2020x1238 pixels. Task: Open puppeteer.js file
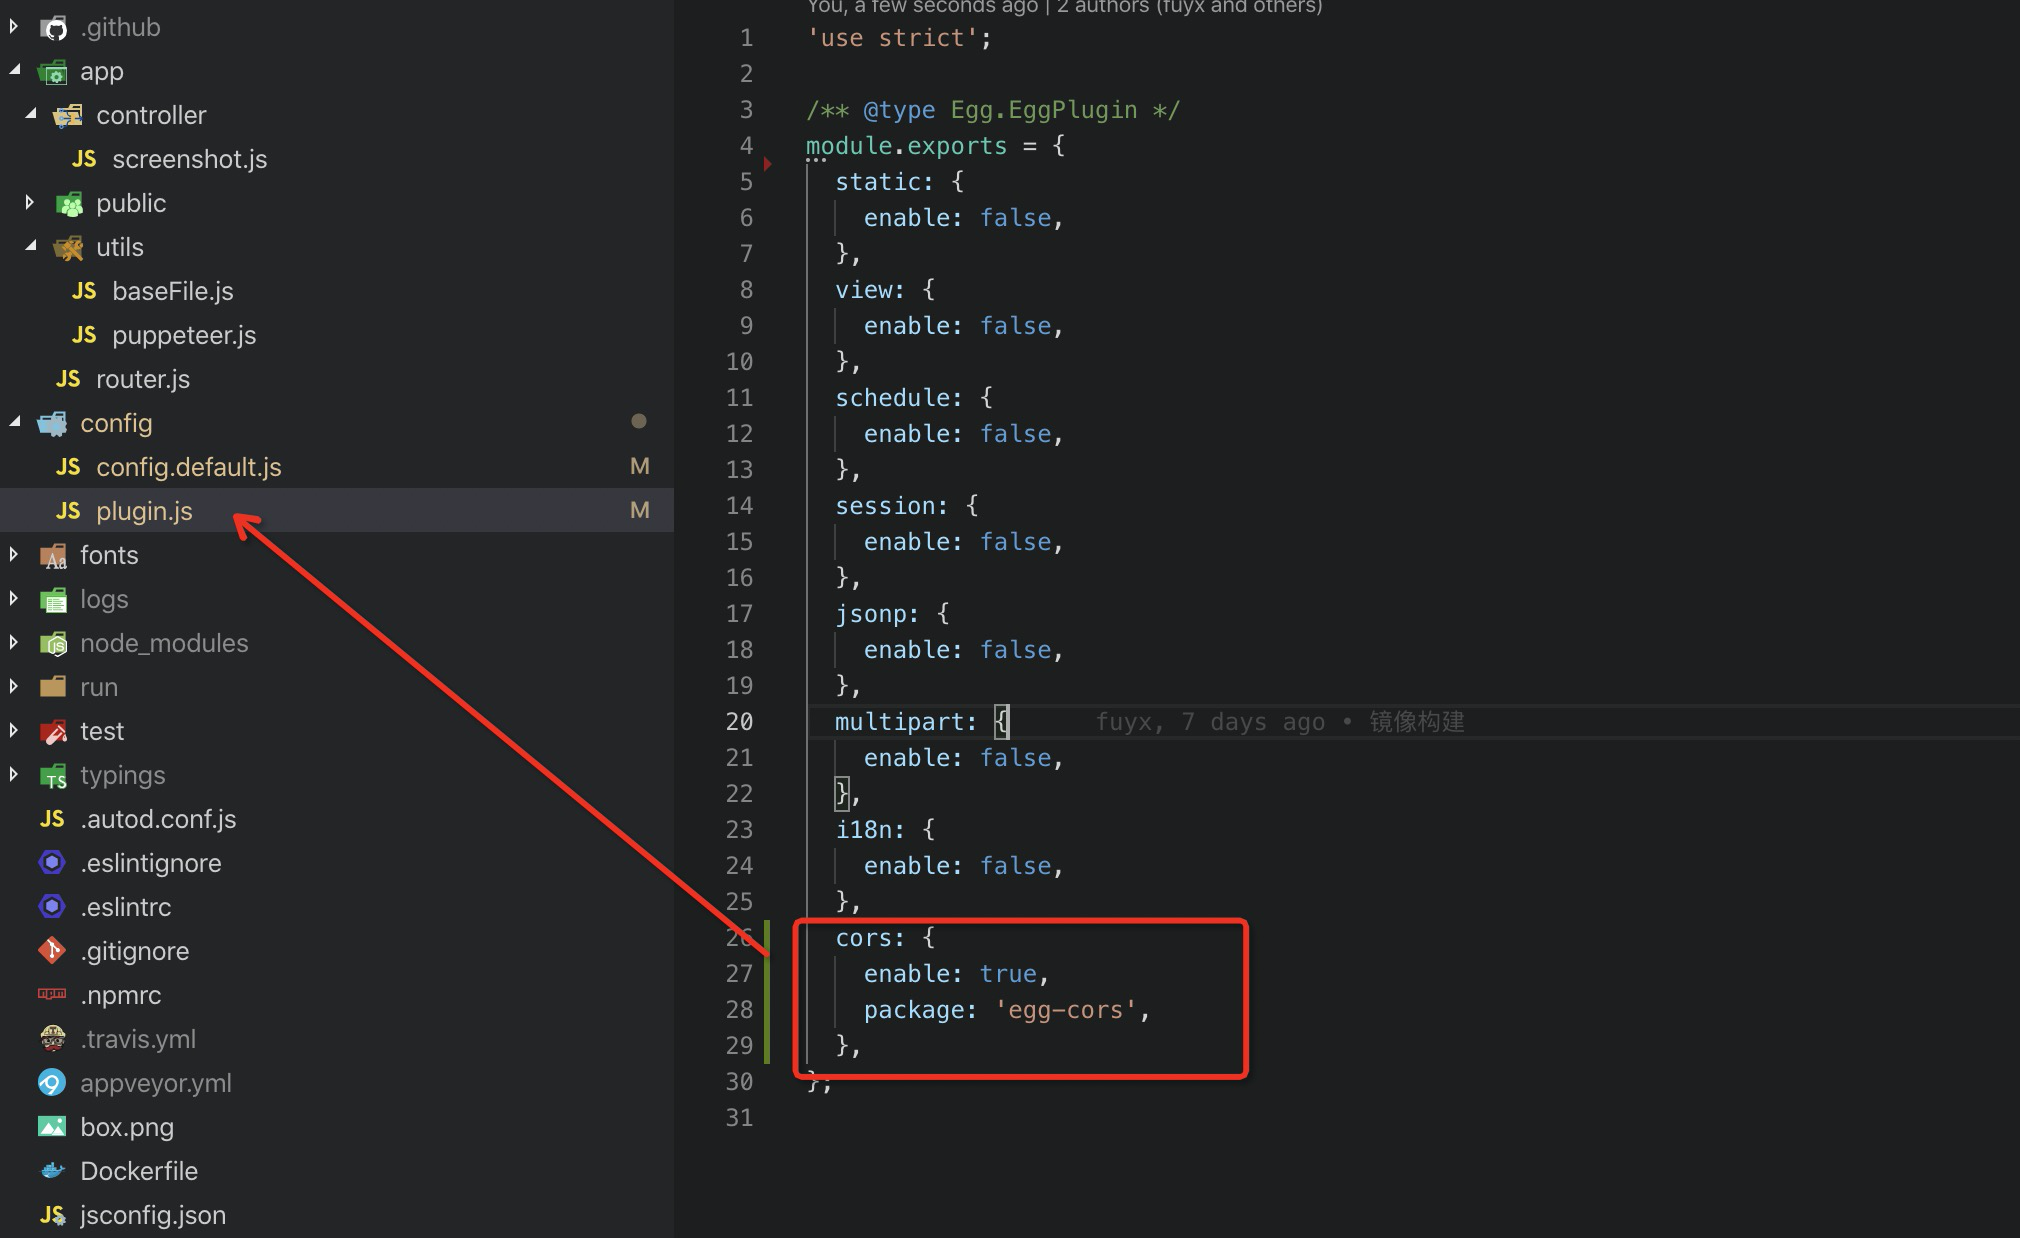(x=184, y=335)
